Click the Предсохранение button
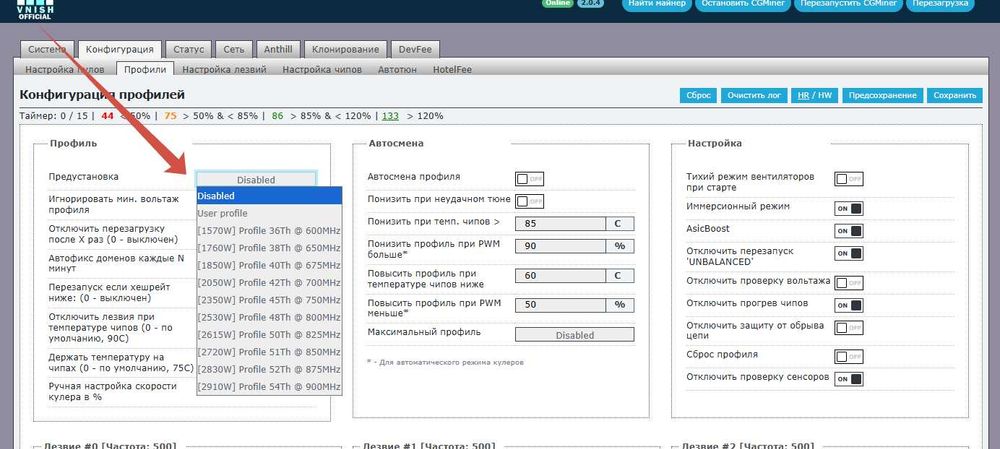The width and height of the screenshot is (1000, 449). (883, 96)
